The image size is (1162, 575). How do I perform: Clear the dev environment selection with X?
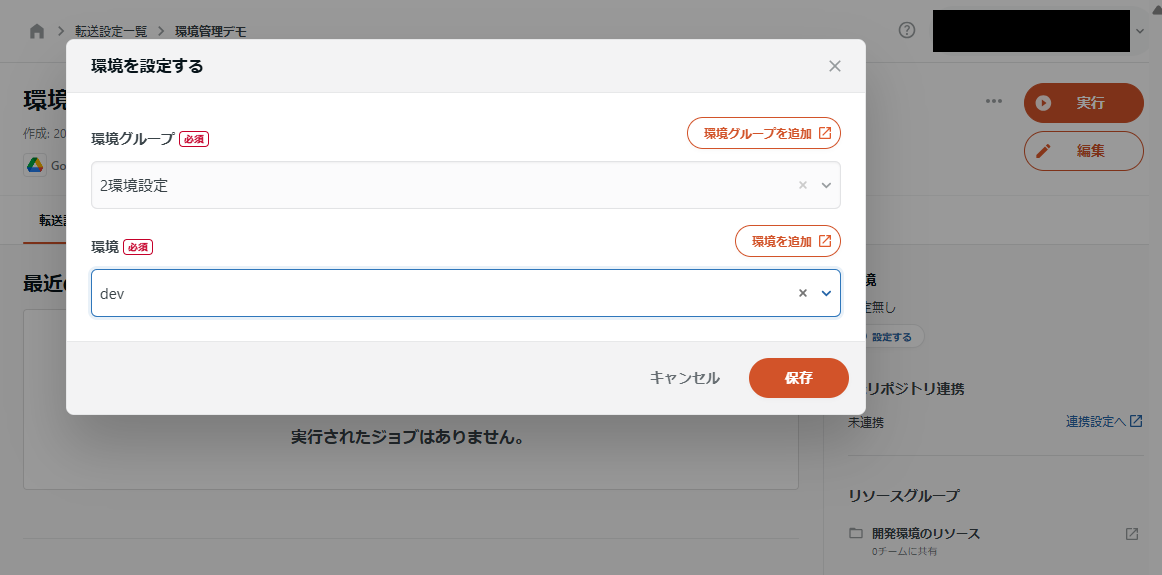(x=803, y=293)
